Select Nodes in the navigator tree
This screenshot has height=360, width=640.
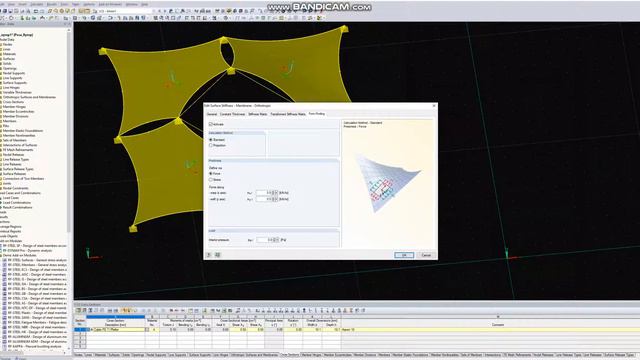pyautogui.click(x=8, y=44)
